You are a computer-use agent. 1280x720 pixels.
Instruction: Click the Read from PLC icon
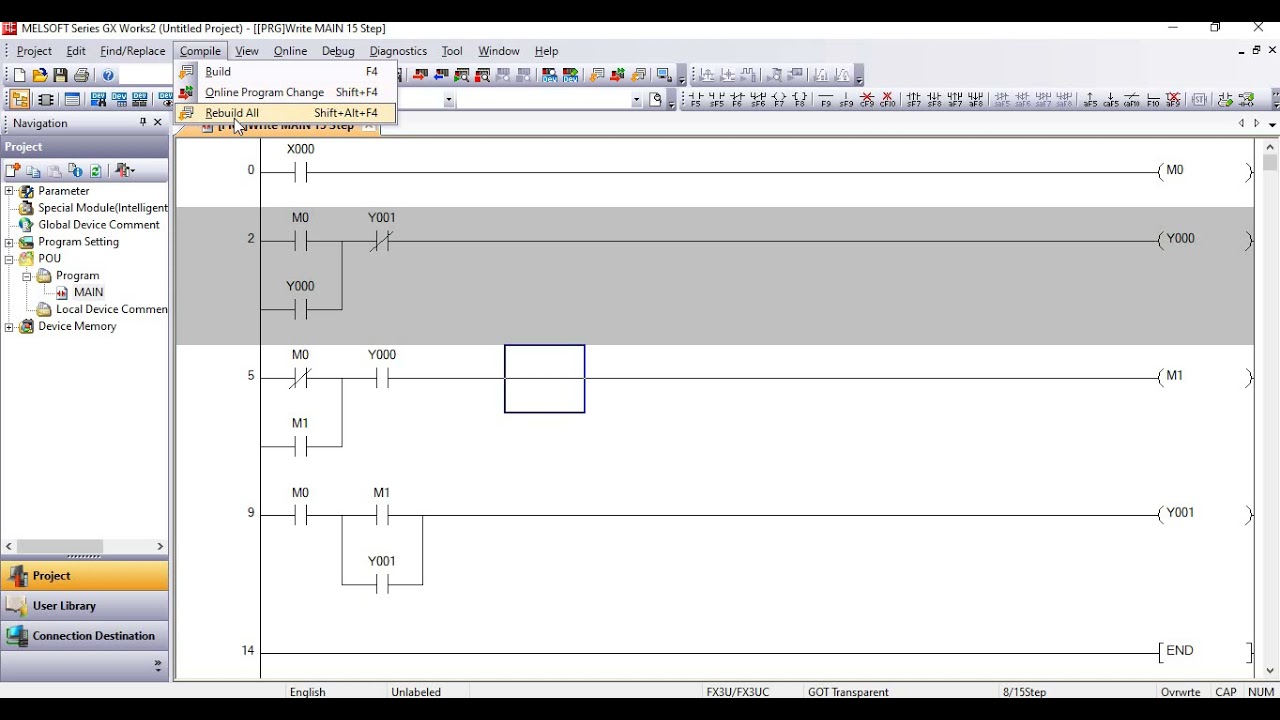[441, 75]
